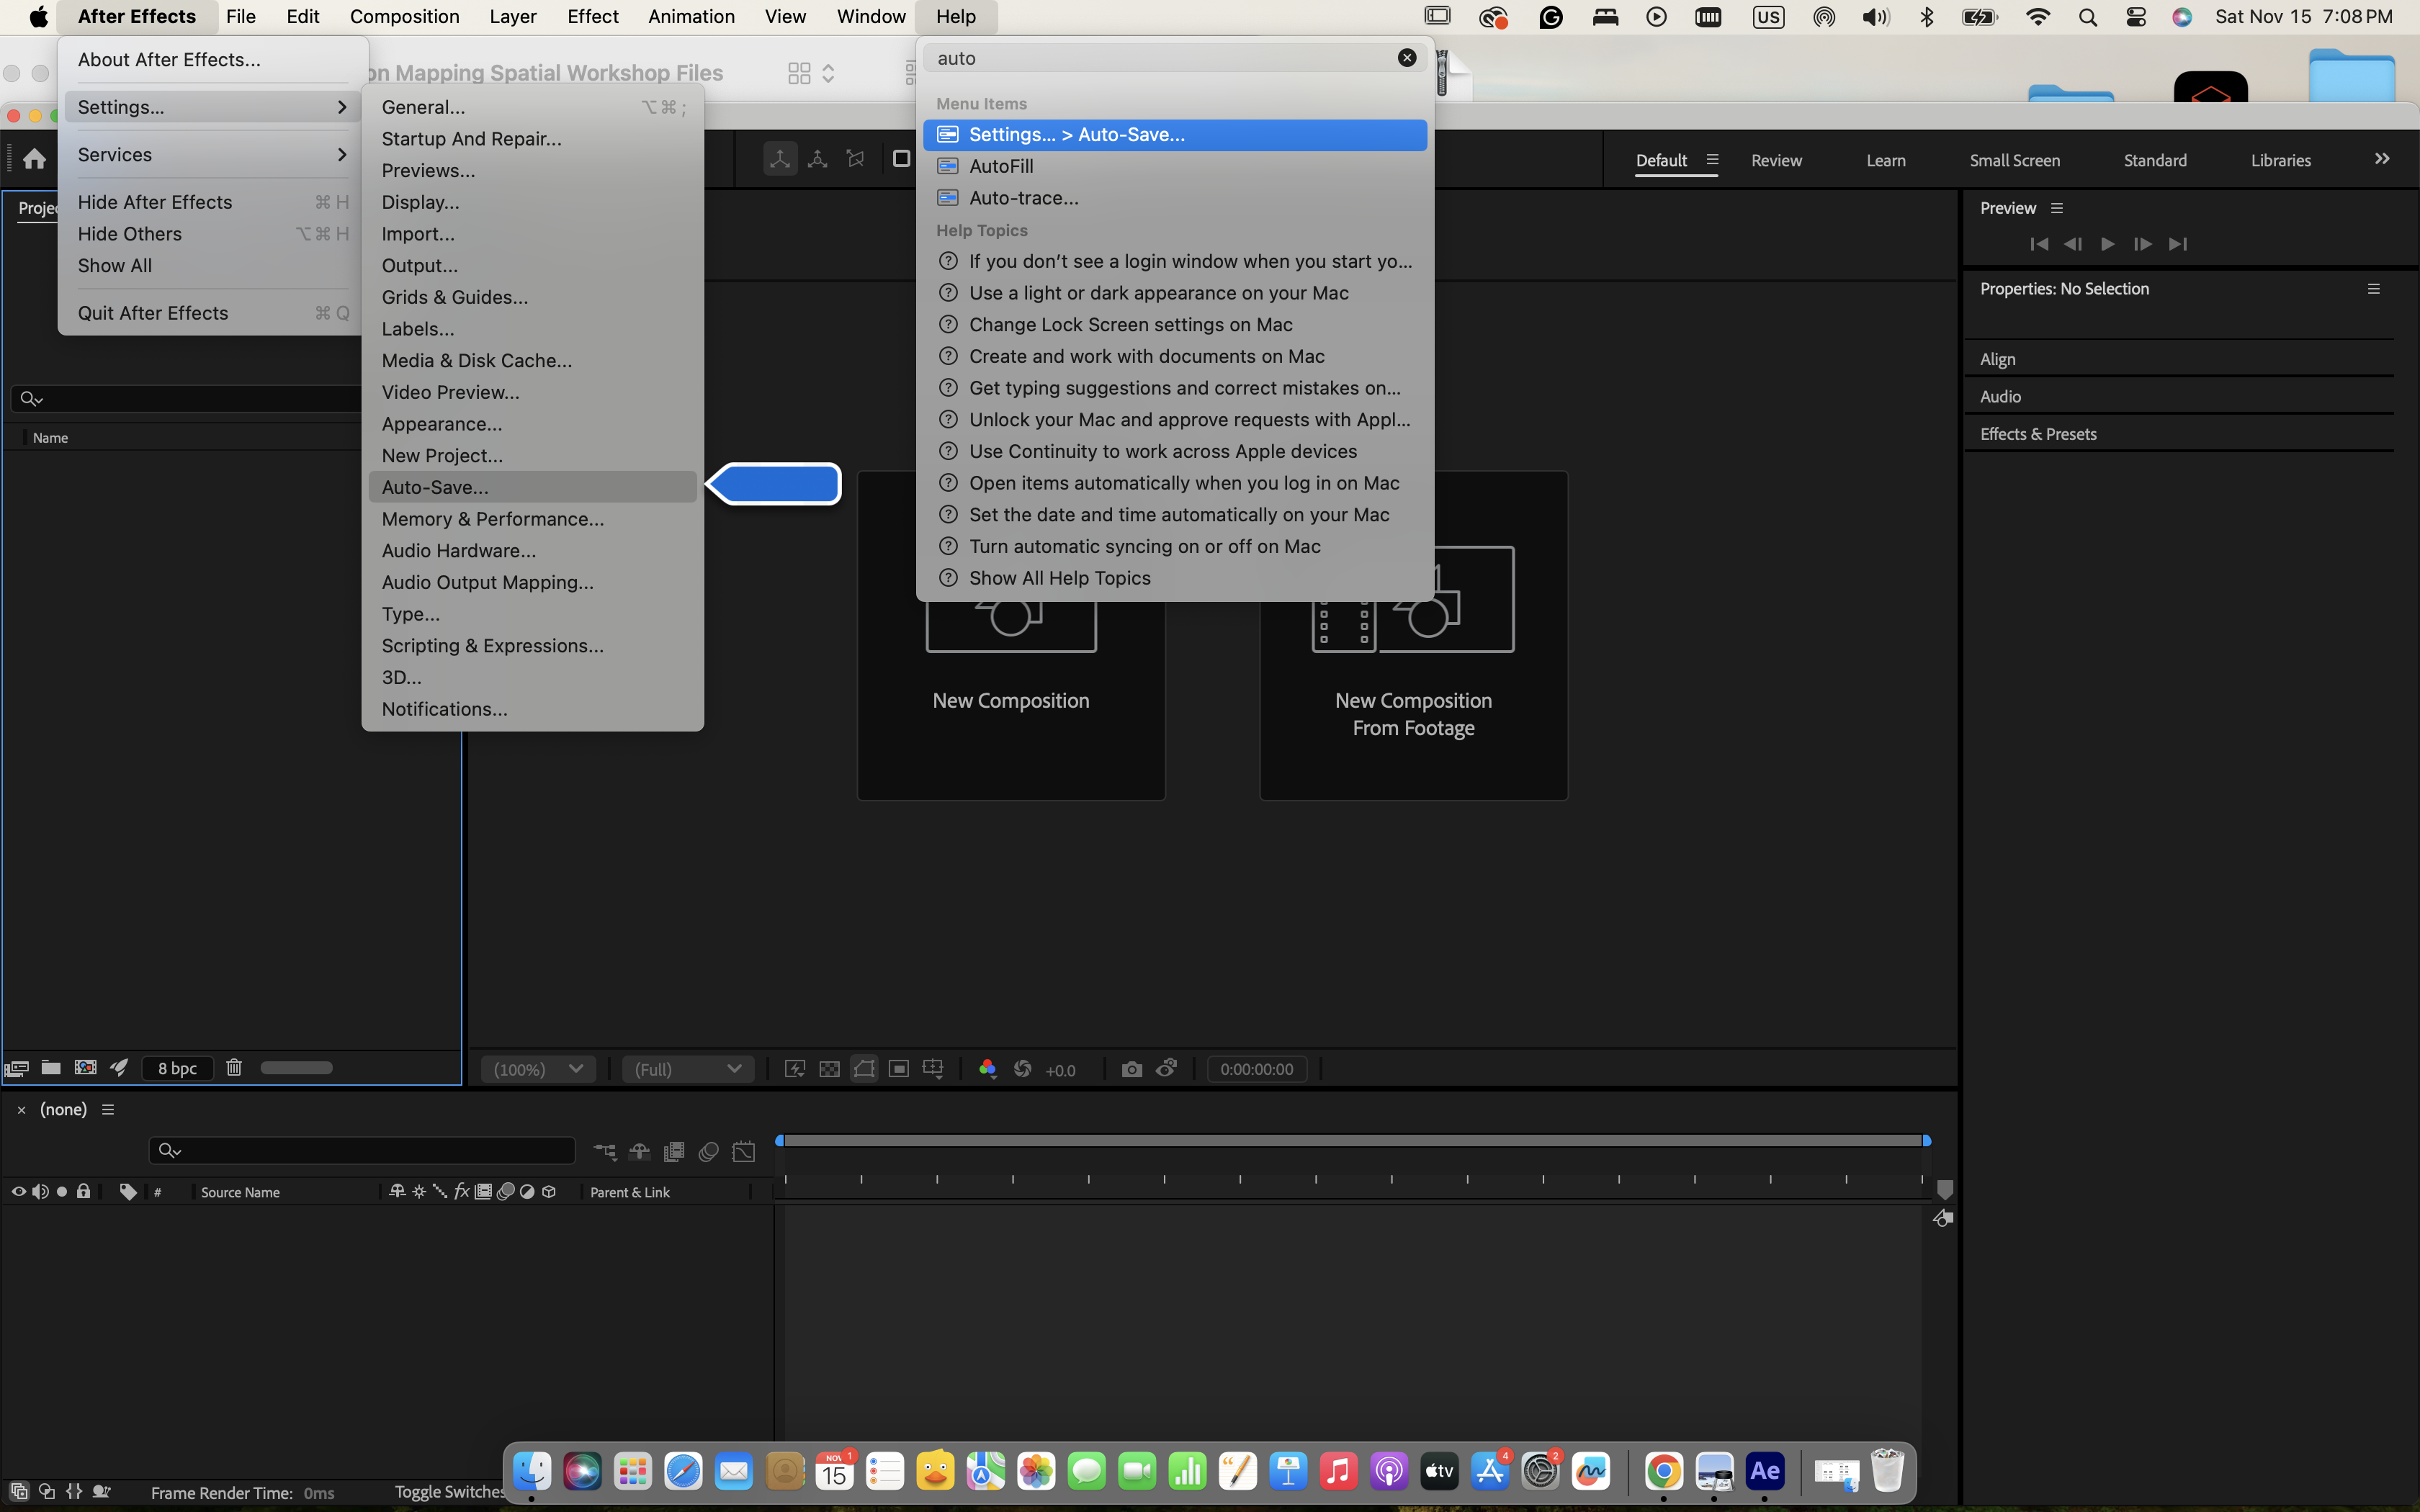Expand the workspace overflow chevron
Image resolution: width=2420 pixels, height=1512 pixels.
click(2382, 159)
